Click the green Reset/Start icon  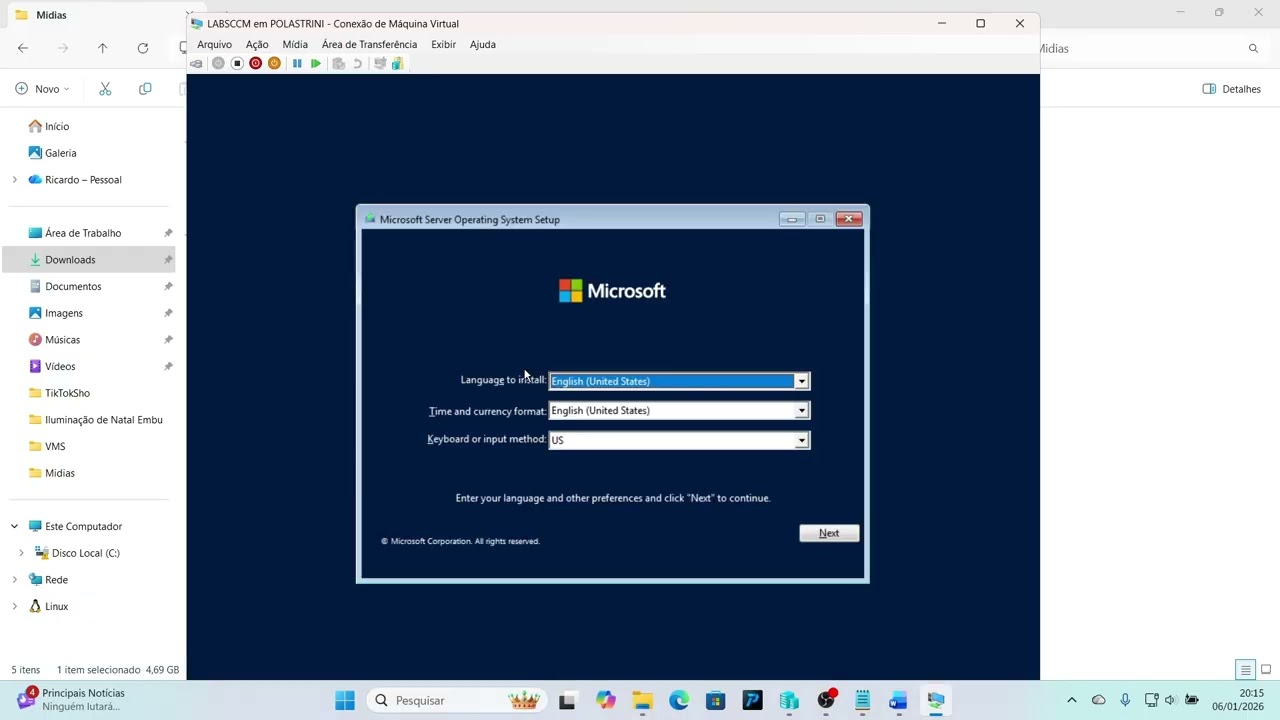pyautogui.click(x=316, y=63)
